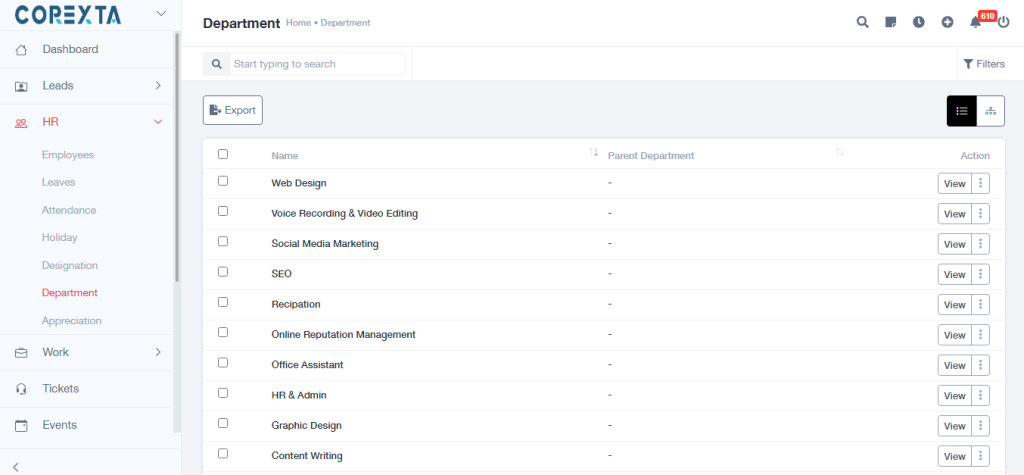This screenshot has height=475, width=1024.
Task: Switch to hierarchy tree view
Action: pyautogui.click(x=990, y=111)
